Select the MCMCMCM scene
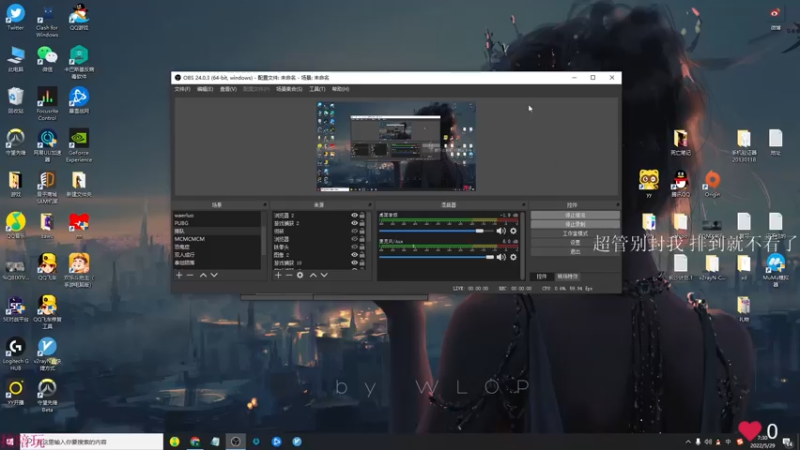The width and height of the screenshot is (800, 450). (x=217, y=239)
